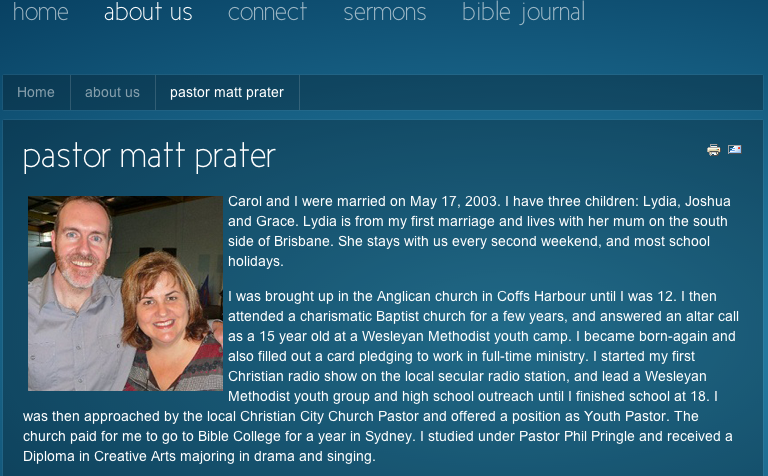Open the bible journal menu
This screenshot has height=476, width=768.
pos(523,13)
